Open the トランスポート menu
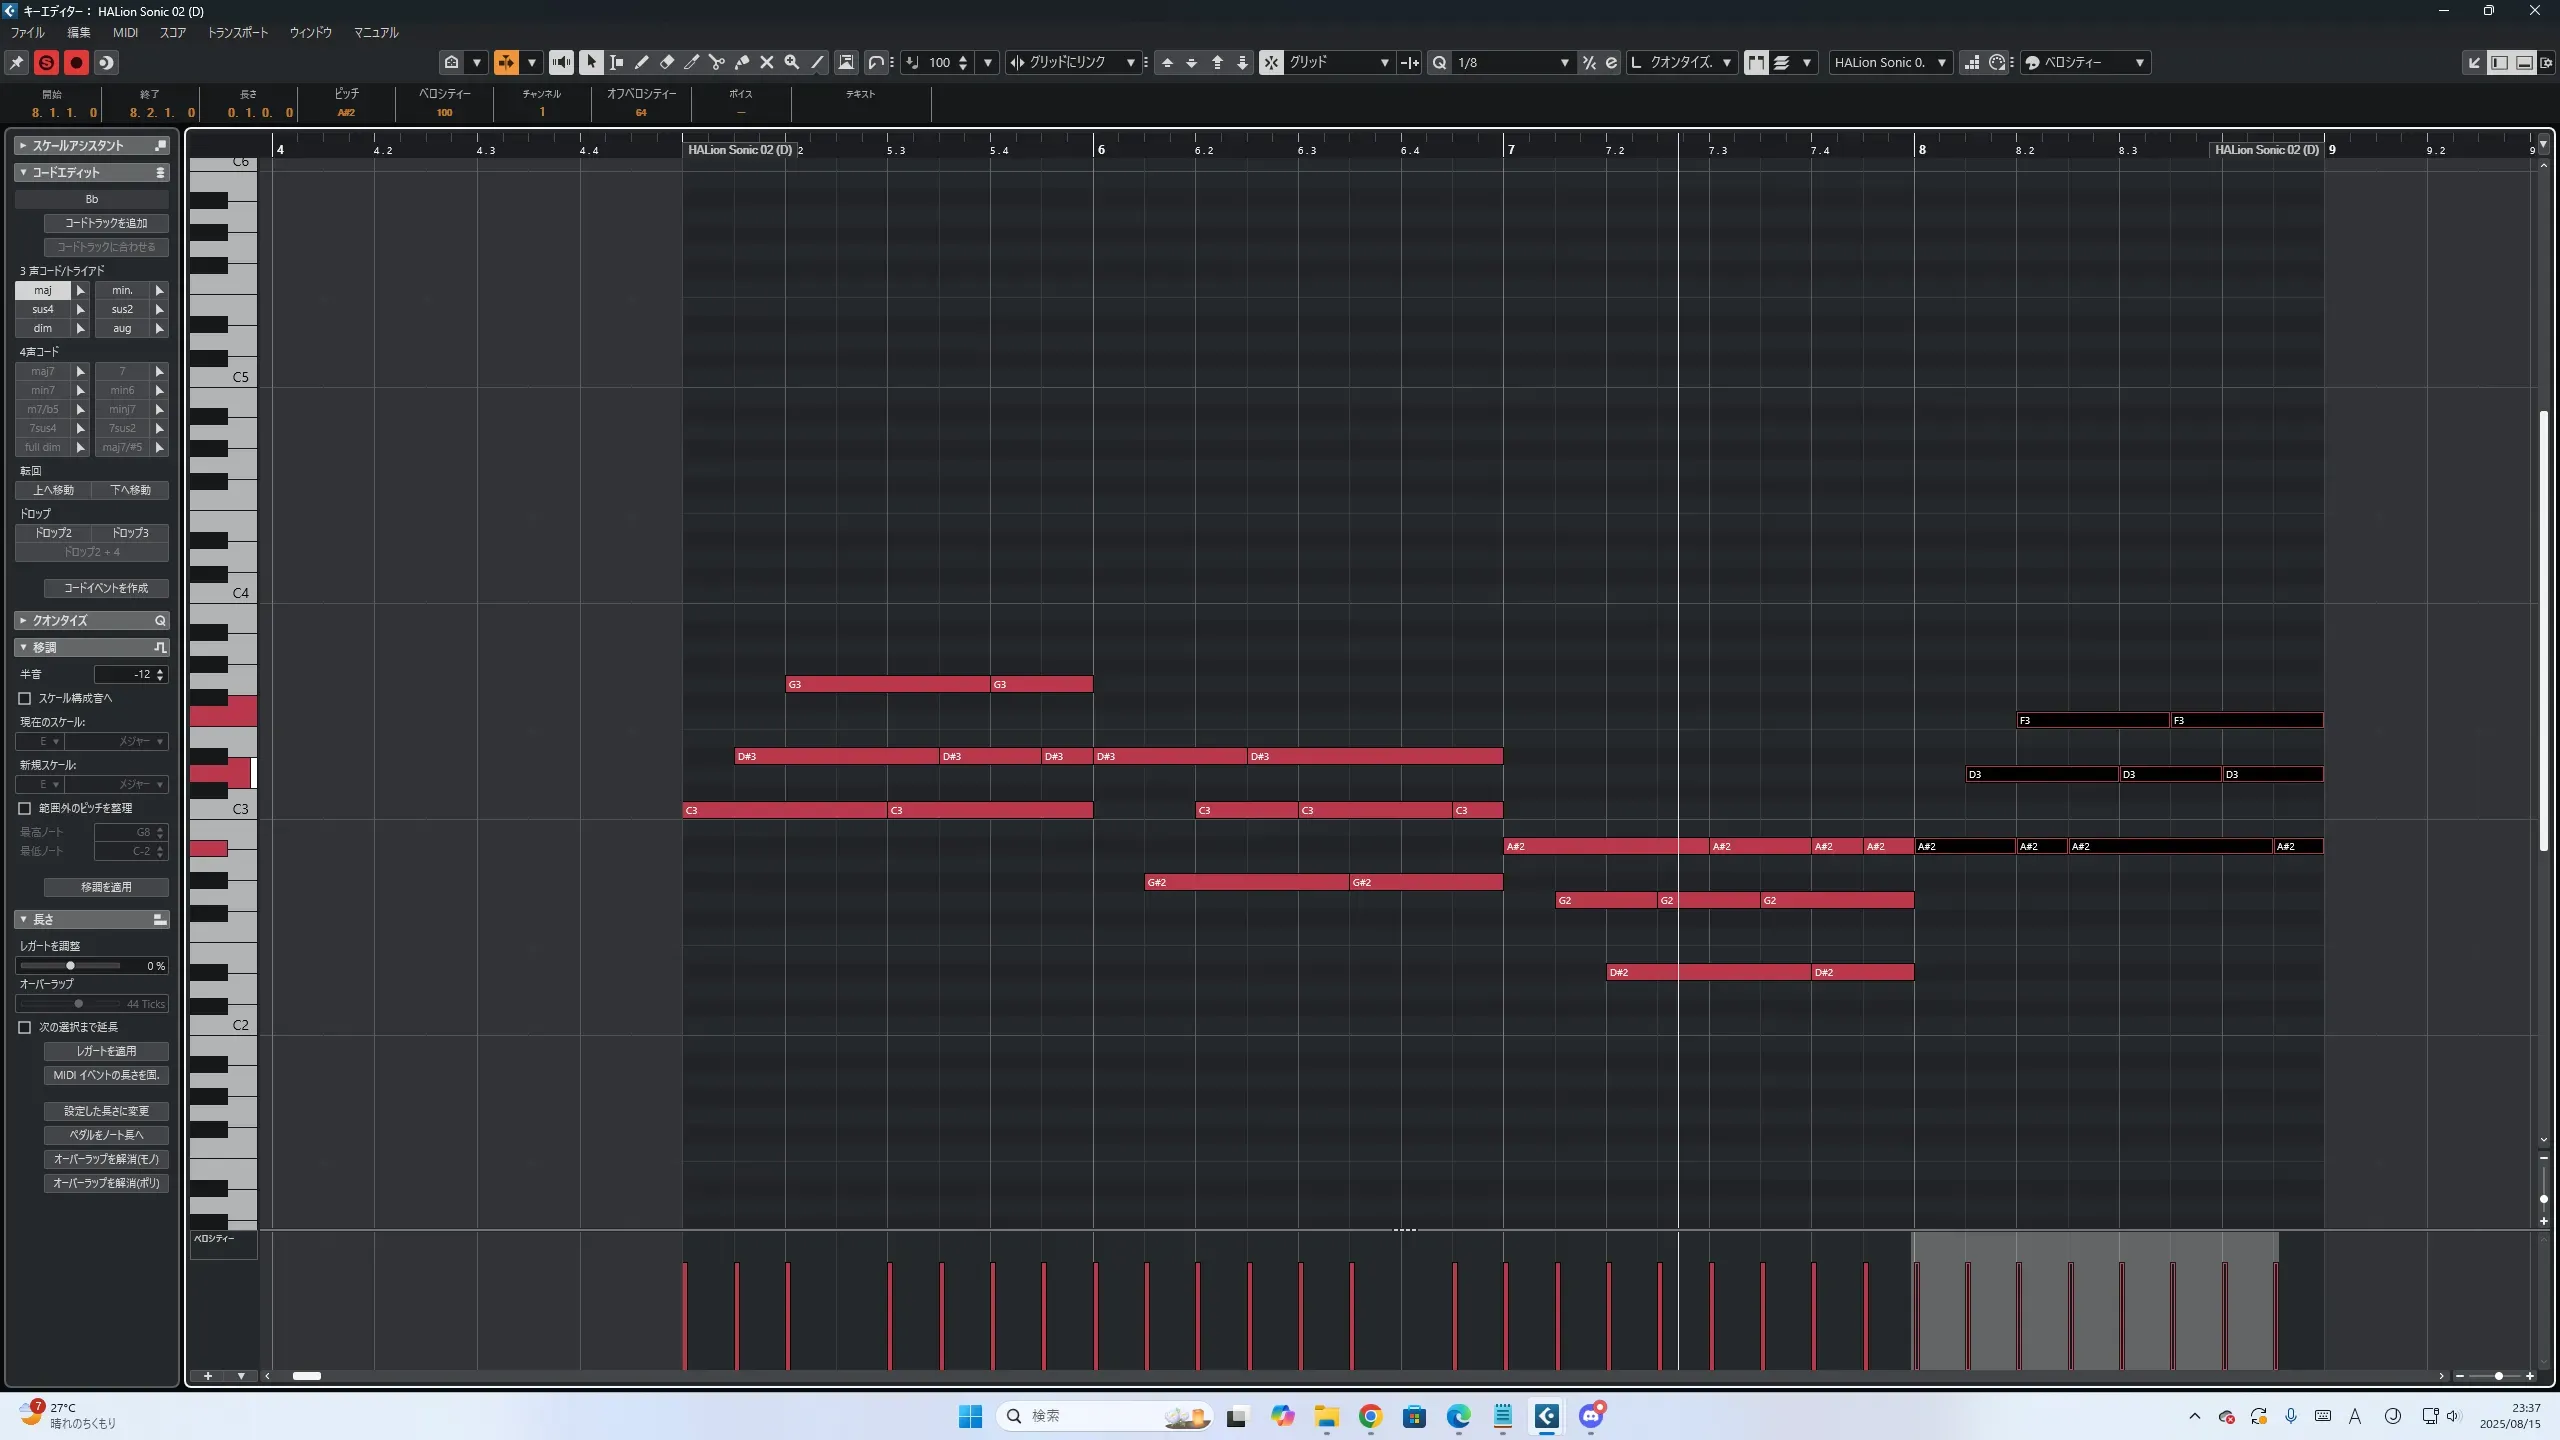 click(x=237, y=32)
